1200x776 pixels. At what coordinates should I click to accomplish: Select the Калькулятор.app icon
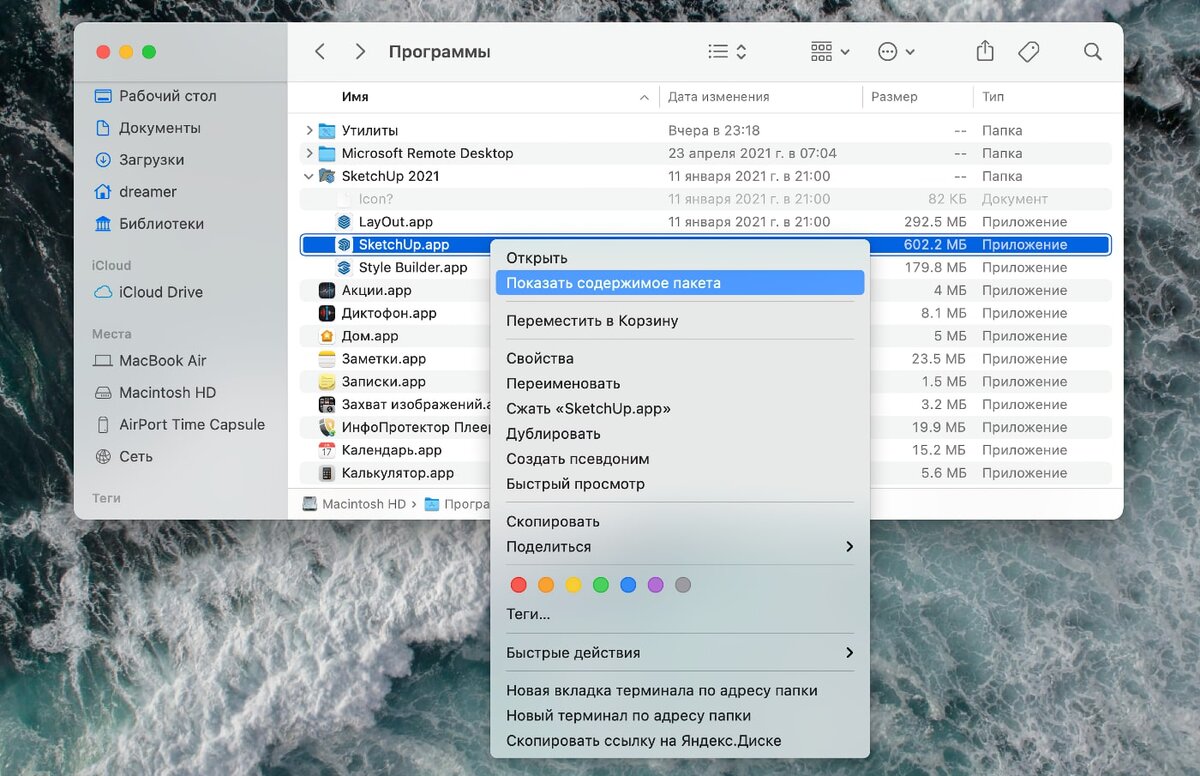327,473
